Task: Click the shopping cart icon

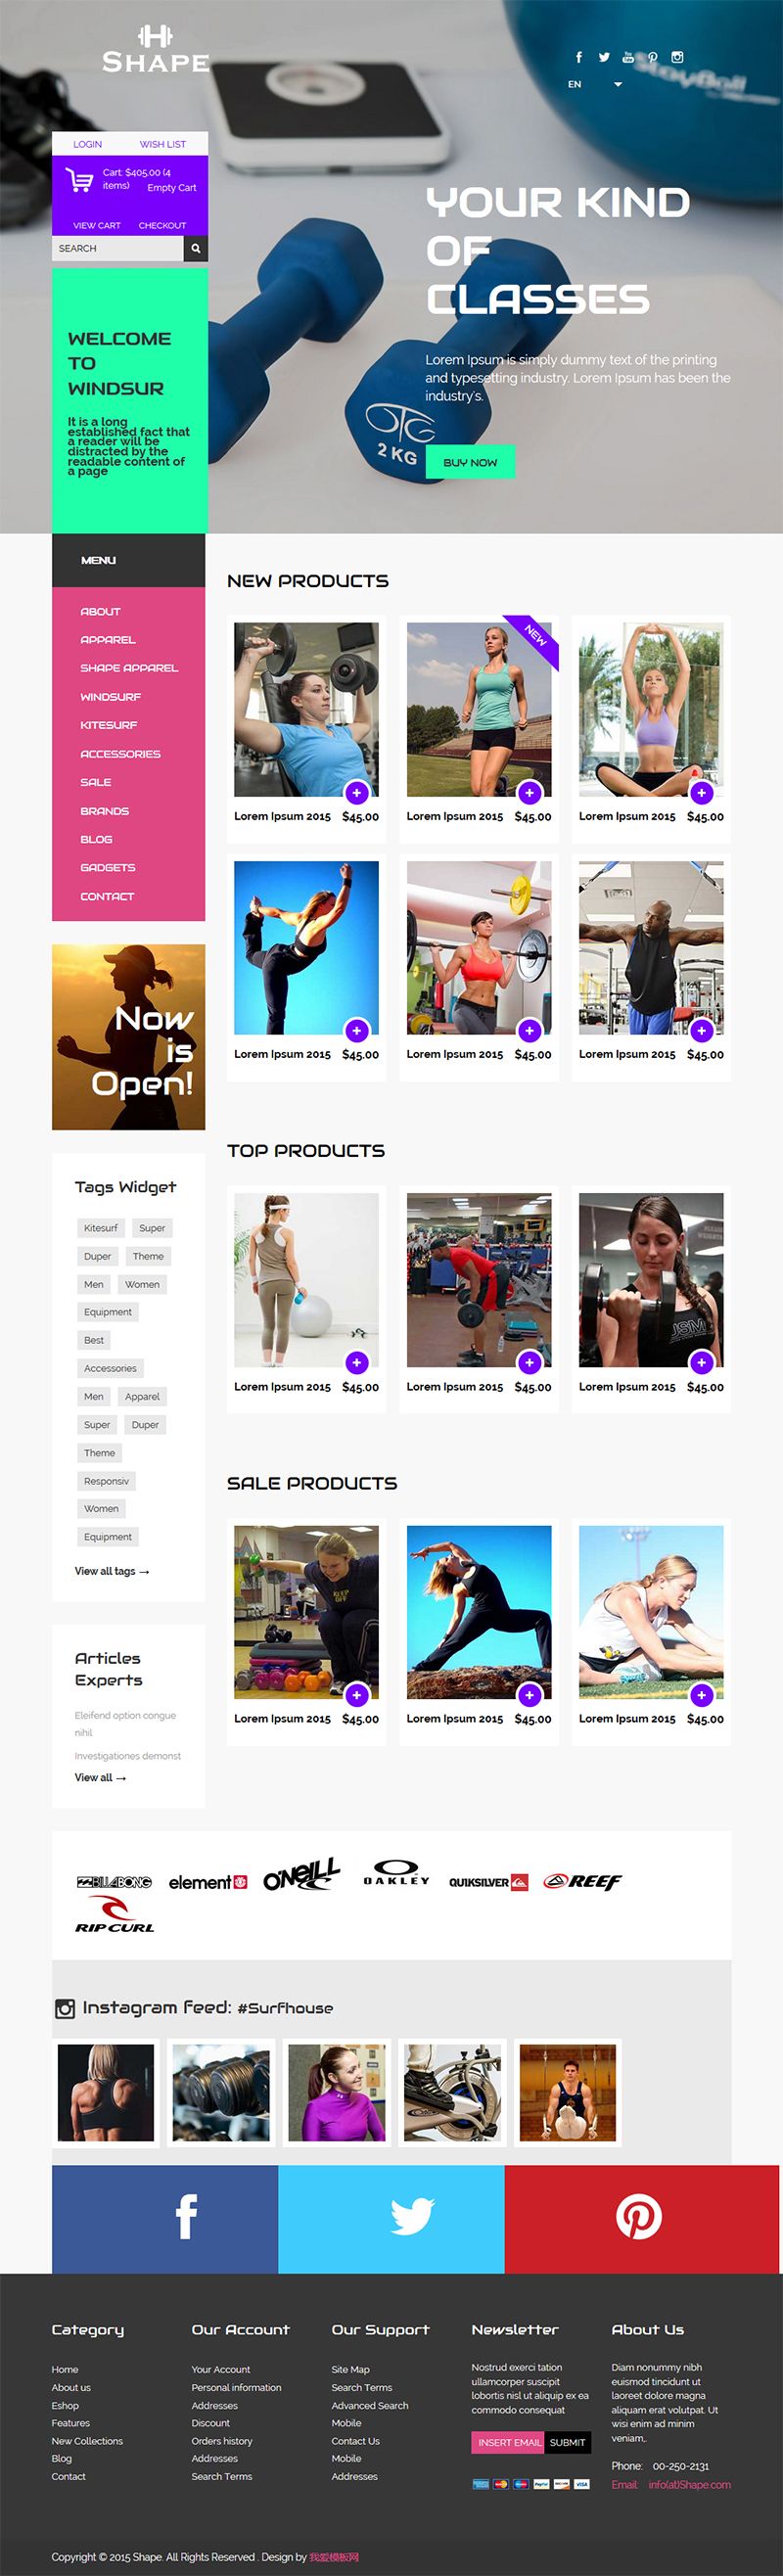Action: [x=80, y=180]
